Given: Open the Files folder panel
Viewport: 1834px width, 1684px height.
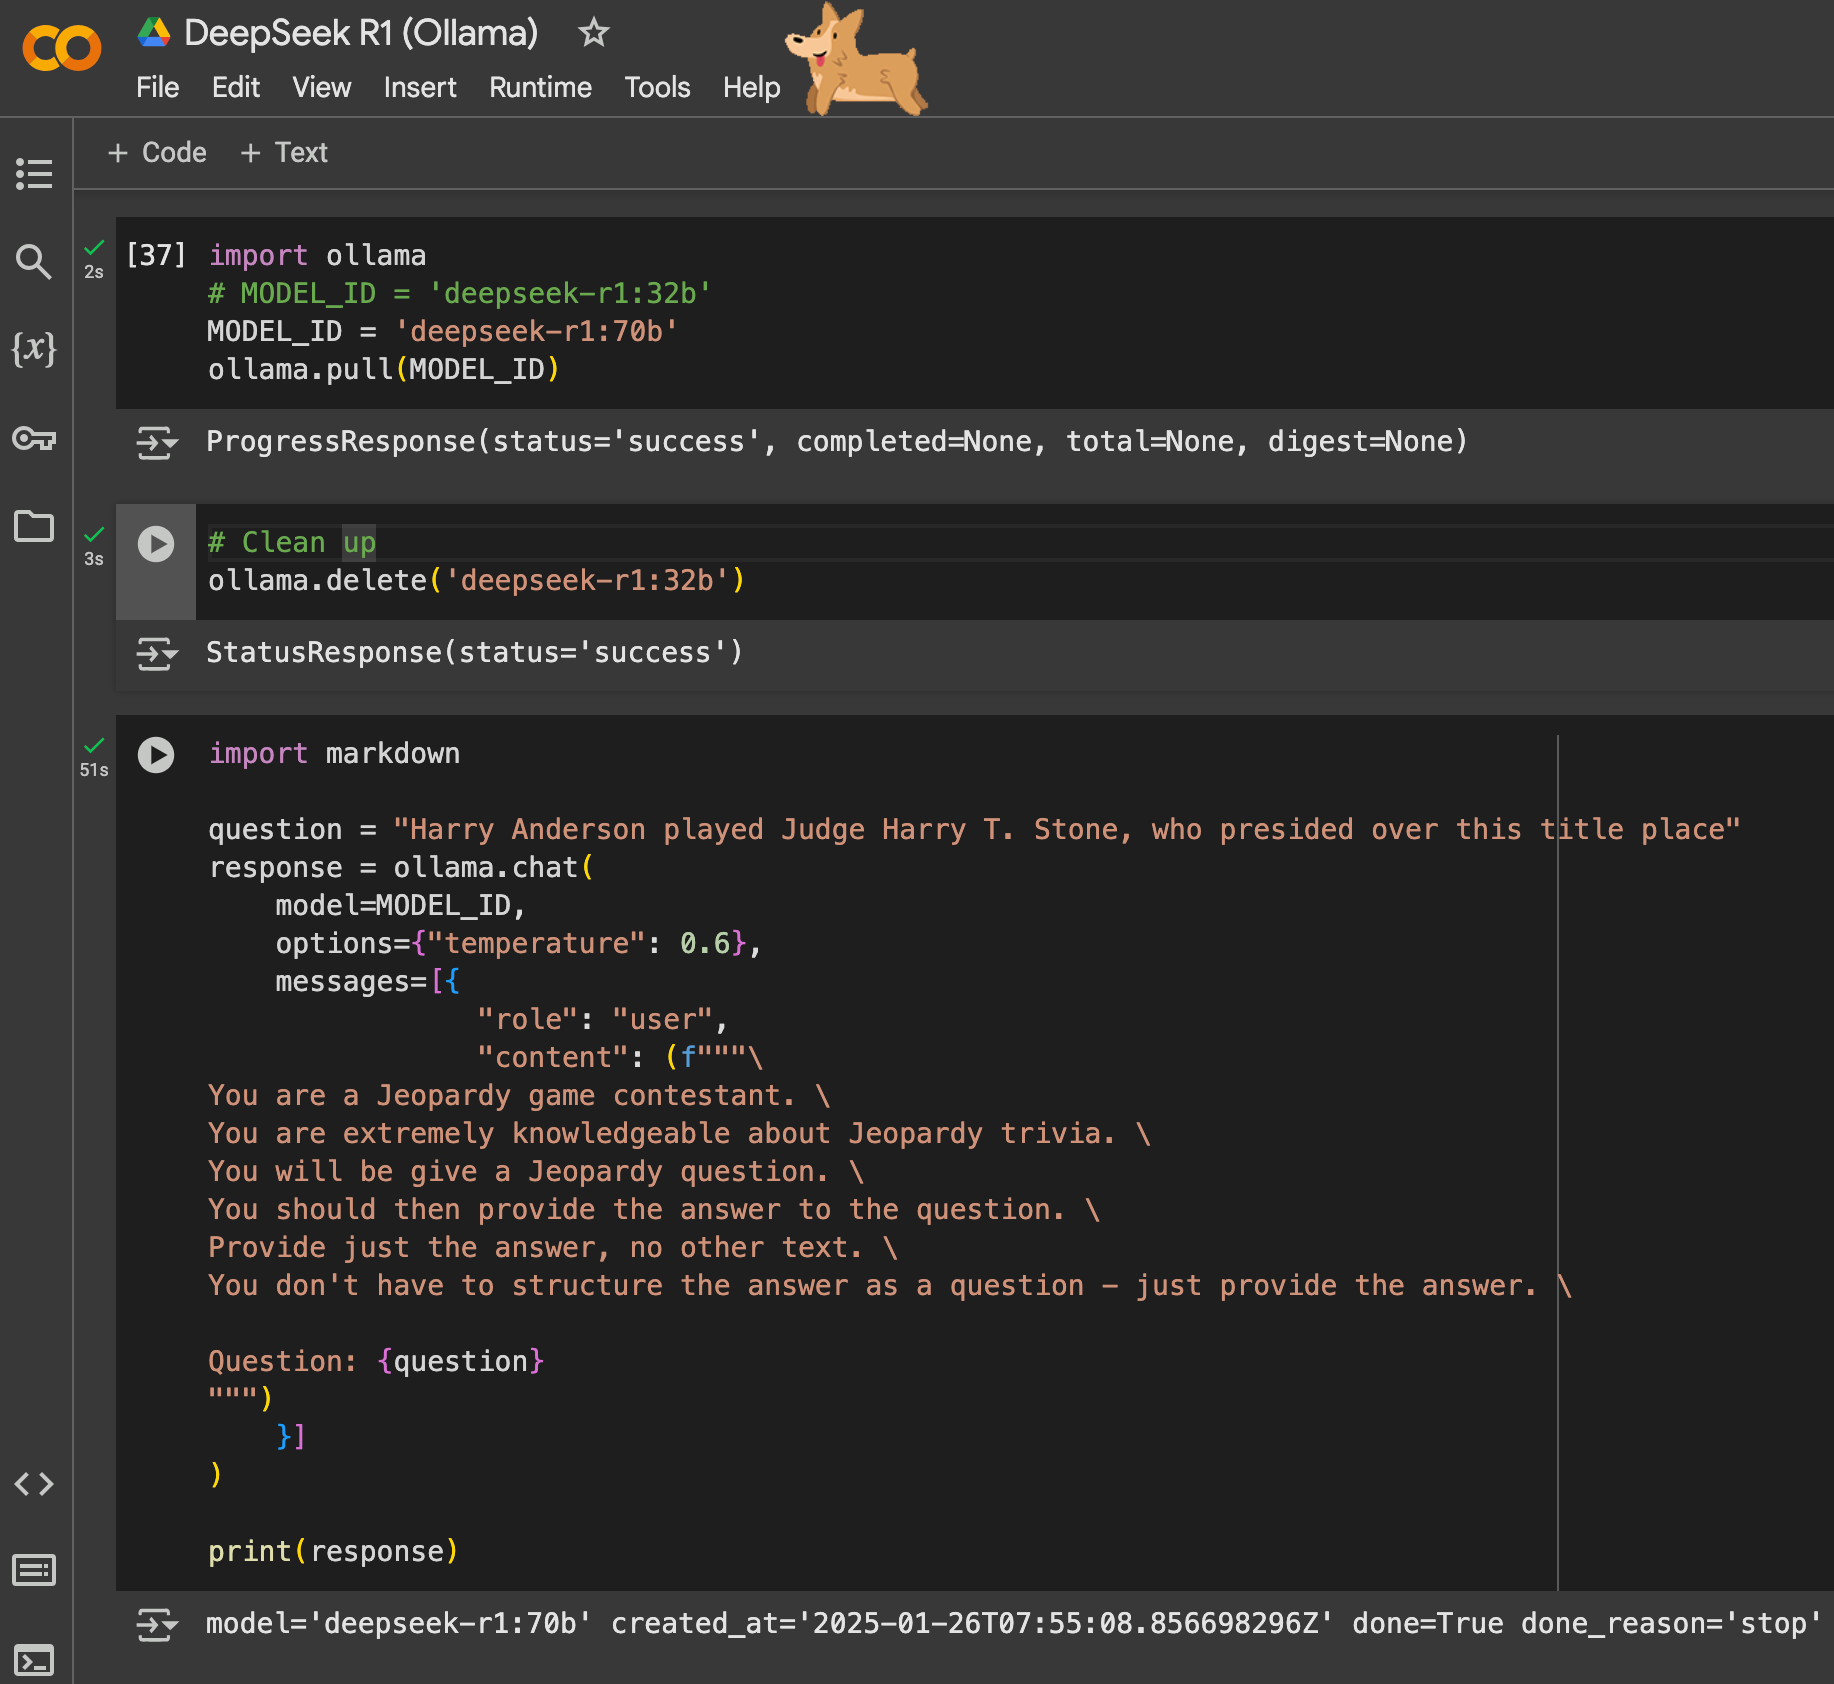Looking at the screenshot, I should tap(34, 525).
